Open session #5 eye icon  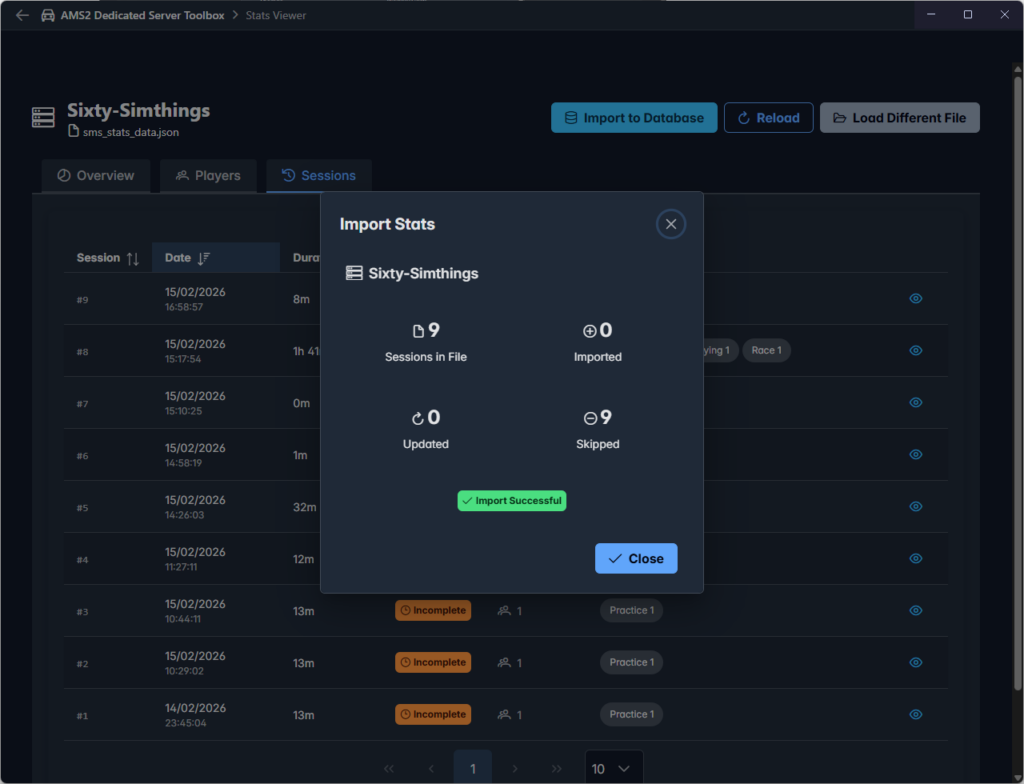coord(915,506)
